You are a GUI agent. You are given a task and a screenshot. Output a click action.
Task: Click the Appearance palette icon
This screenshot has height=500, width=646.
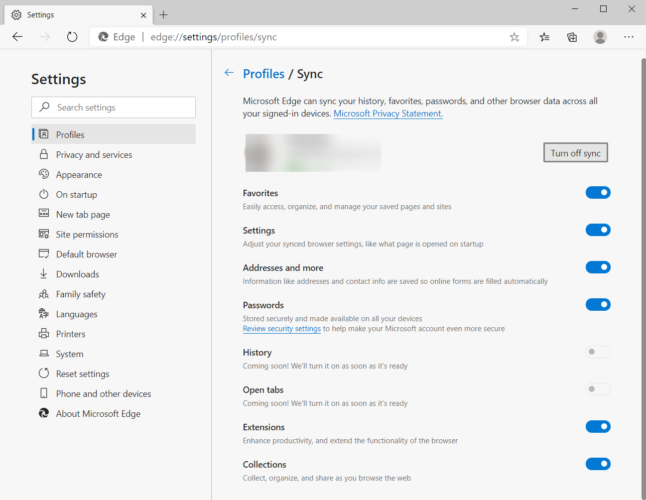(x=44, y=174)
